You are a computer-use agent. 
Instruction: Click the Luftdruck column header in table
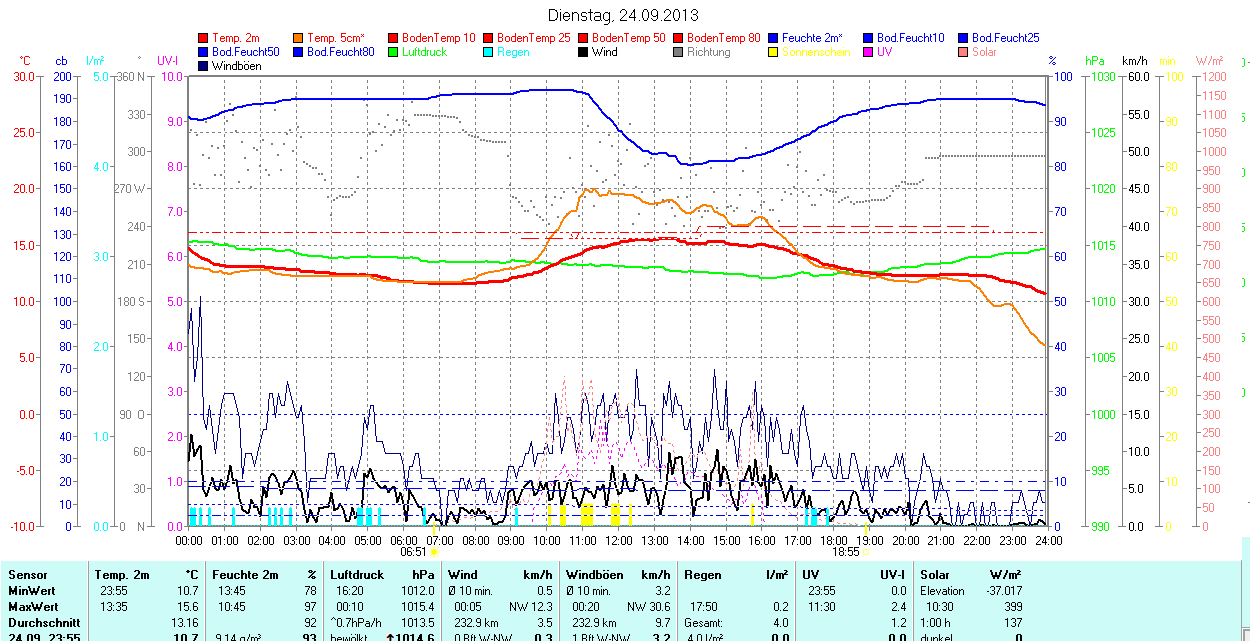(355, 575)
